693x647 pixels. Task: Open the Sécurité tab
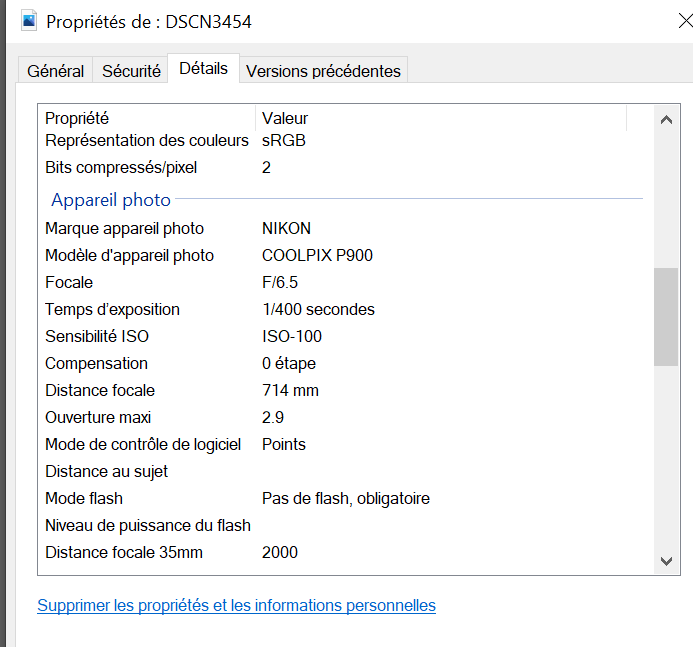(131, 71)
